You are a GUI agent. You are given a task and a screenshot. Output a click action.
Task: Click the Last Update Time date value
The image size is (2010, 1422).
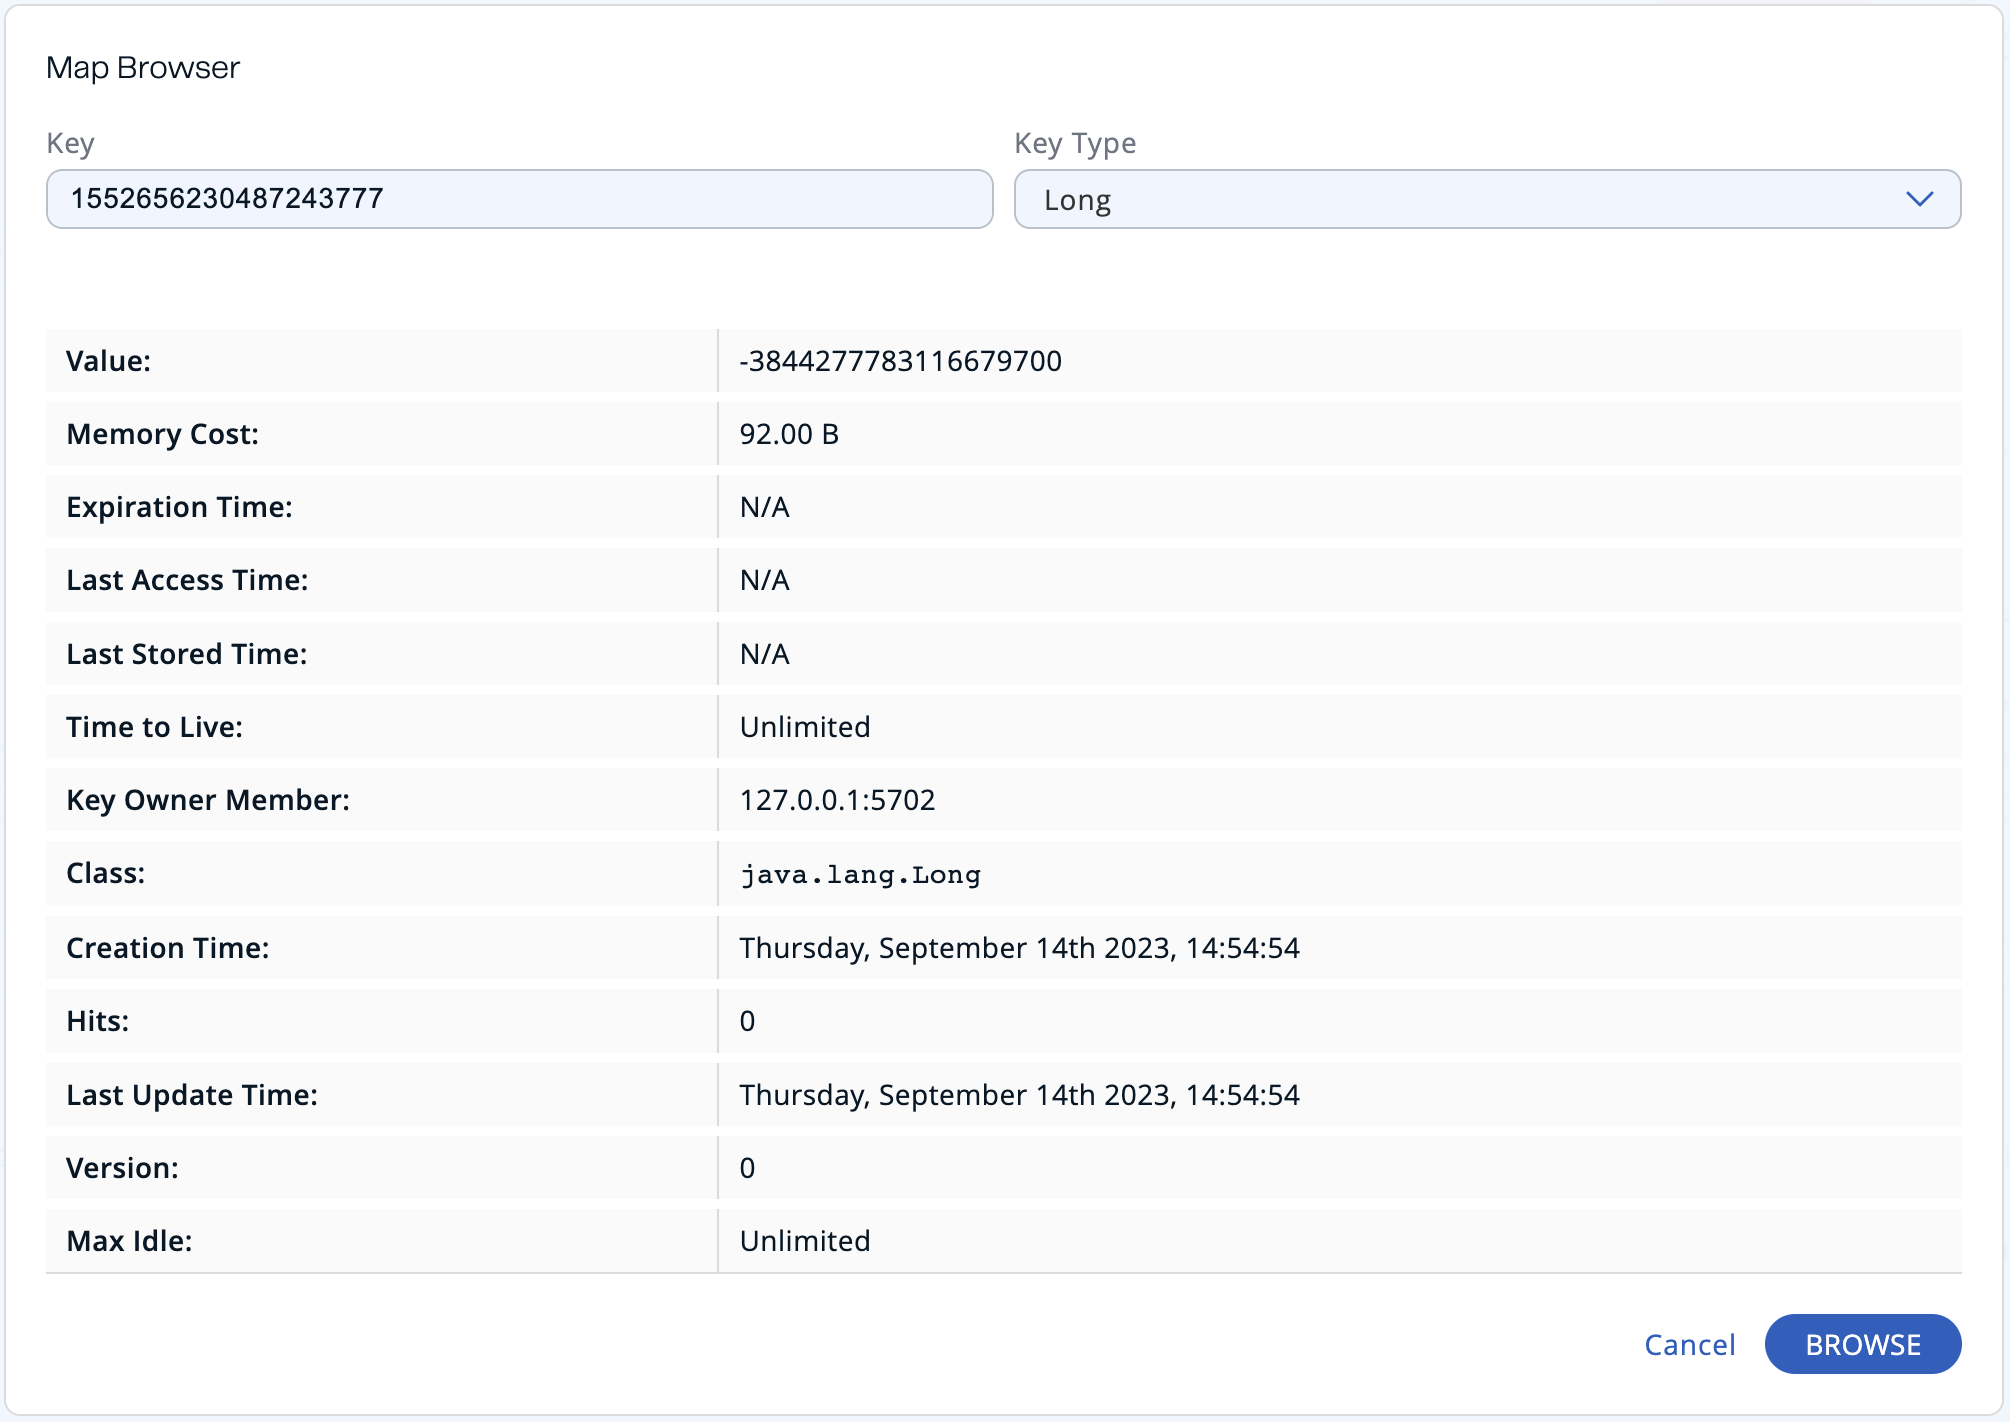click(1019, 1095)
